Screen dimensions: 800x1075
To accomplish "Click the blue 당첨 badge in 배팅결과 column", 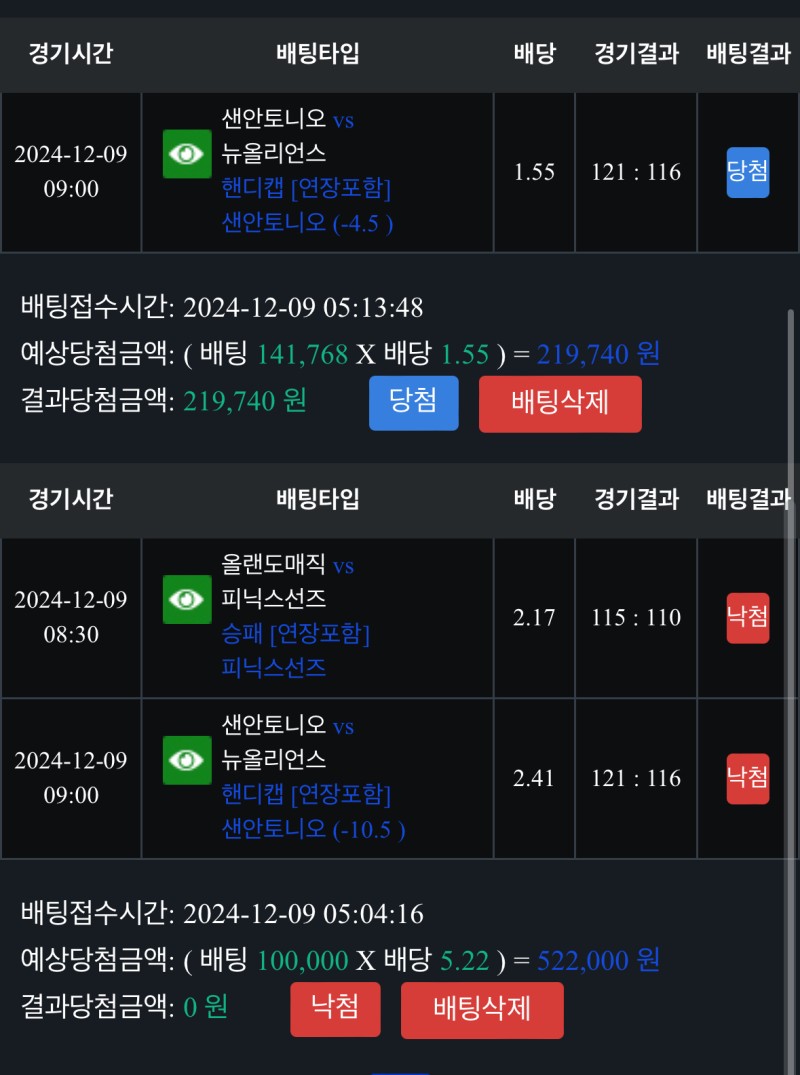I will [747, 172].
